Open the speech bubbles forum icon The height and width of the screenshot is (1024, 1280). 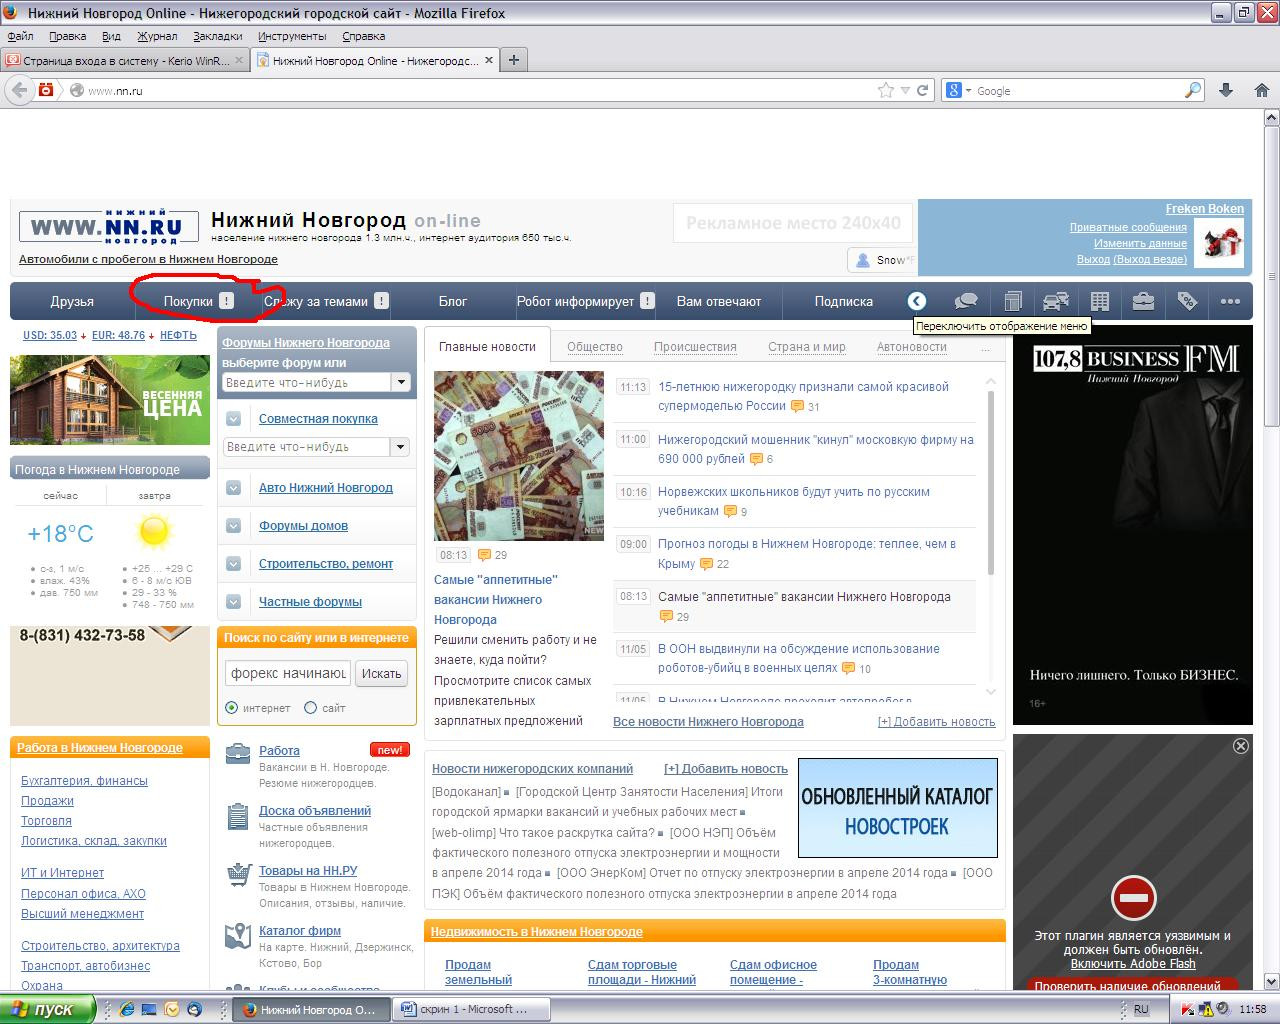965,301
